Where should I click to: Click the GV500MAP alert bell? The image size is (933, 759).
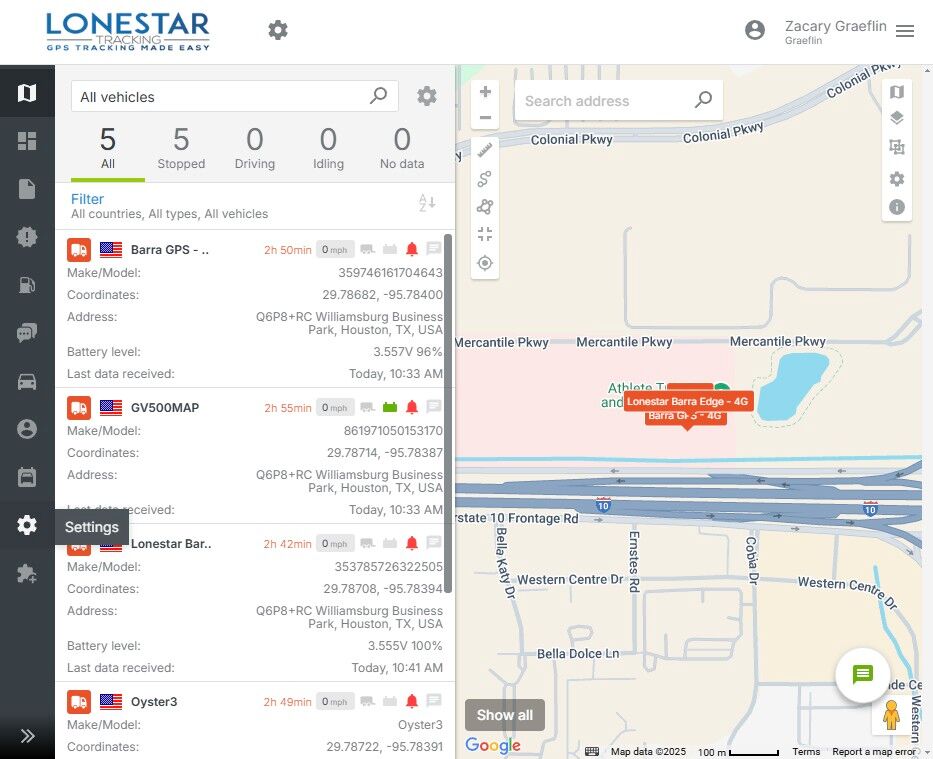point(412,407)
